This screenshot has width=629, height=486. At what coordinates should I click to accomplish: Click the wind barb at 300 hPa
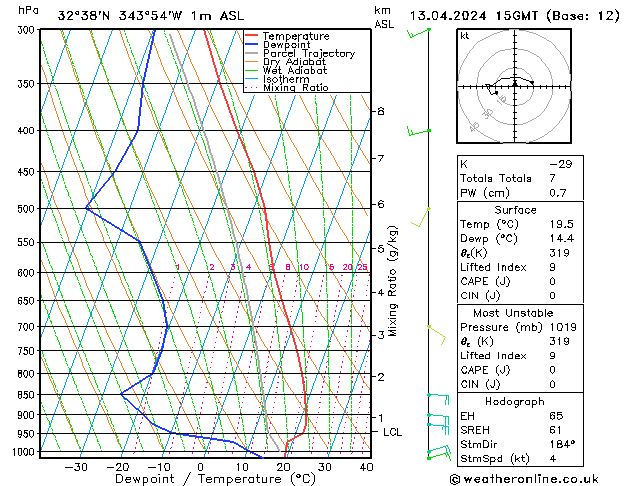(419, 33)
